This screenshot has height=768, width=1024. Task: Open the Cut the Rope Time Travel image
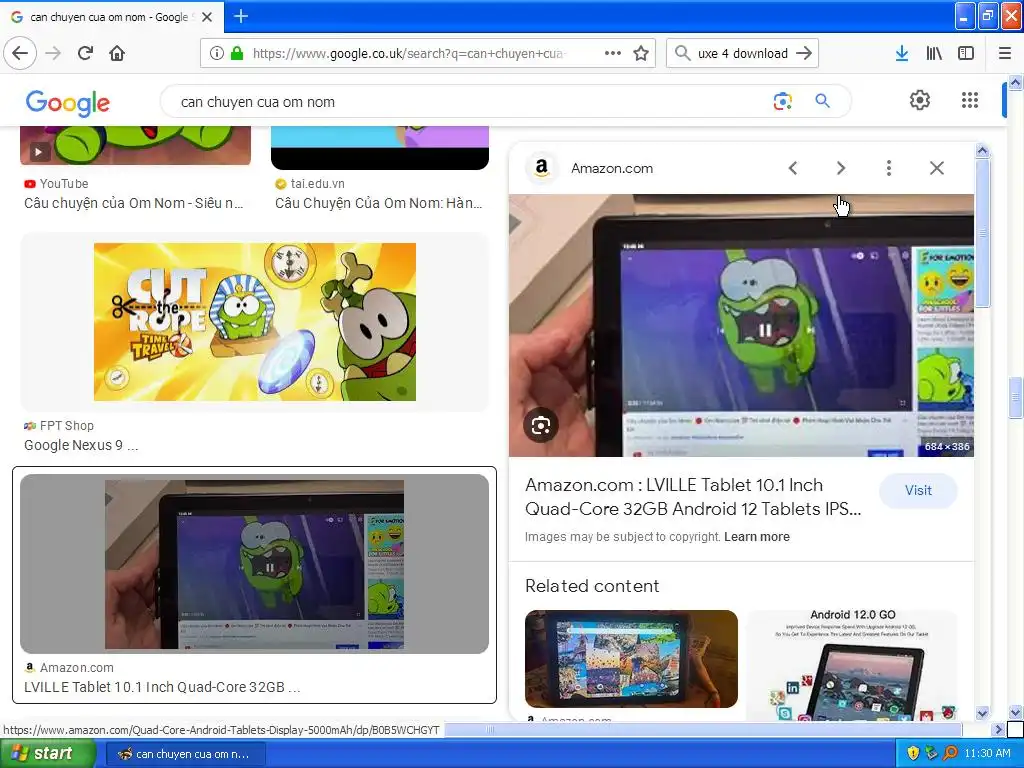[255, 322]
